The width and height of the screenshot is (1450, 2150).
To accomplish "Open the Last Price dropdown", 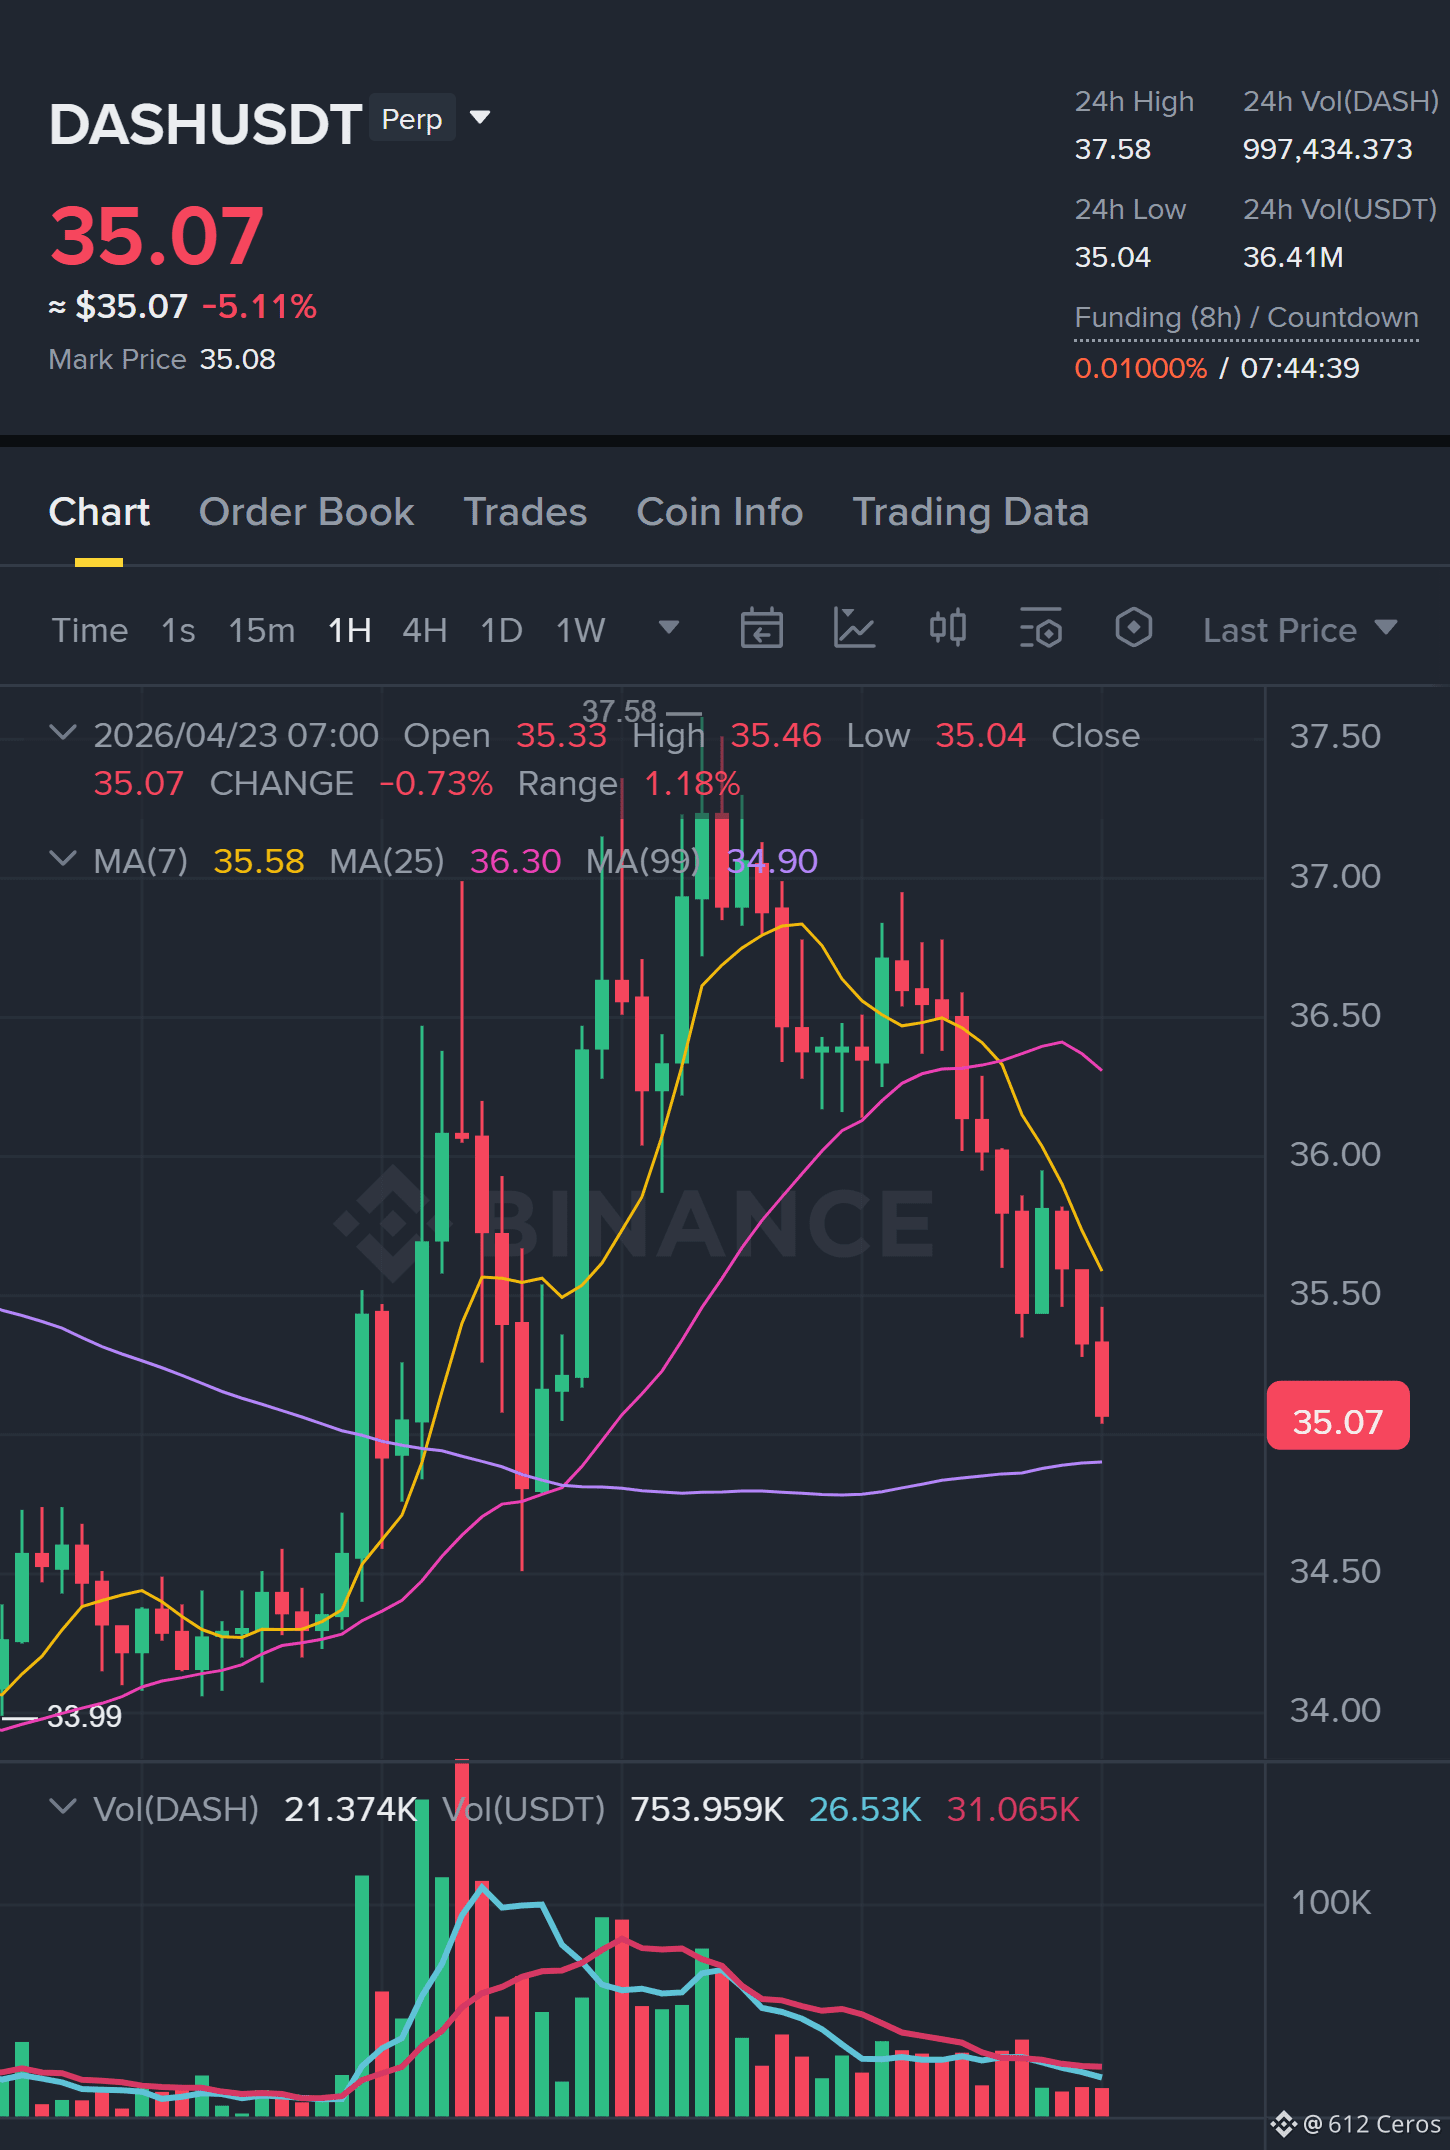I will pos(1300,630).
